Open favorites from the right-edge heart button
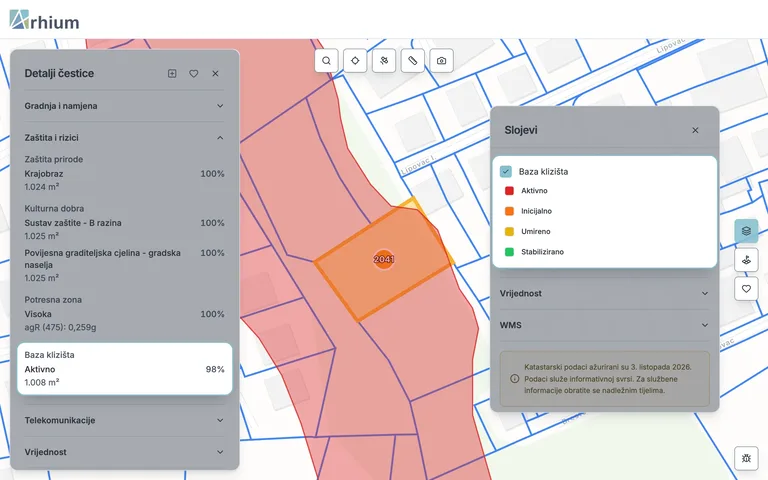Viewport: 768px width, 480px height. (746, 289)
